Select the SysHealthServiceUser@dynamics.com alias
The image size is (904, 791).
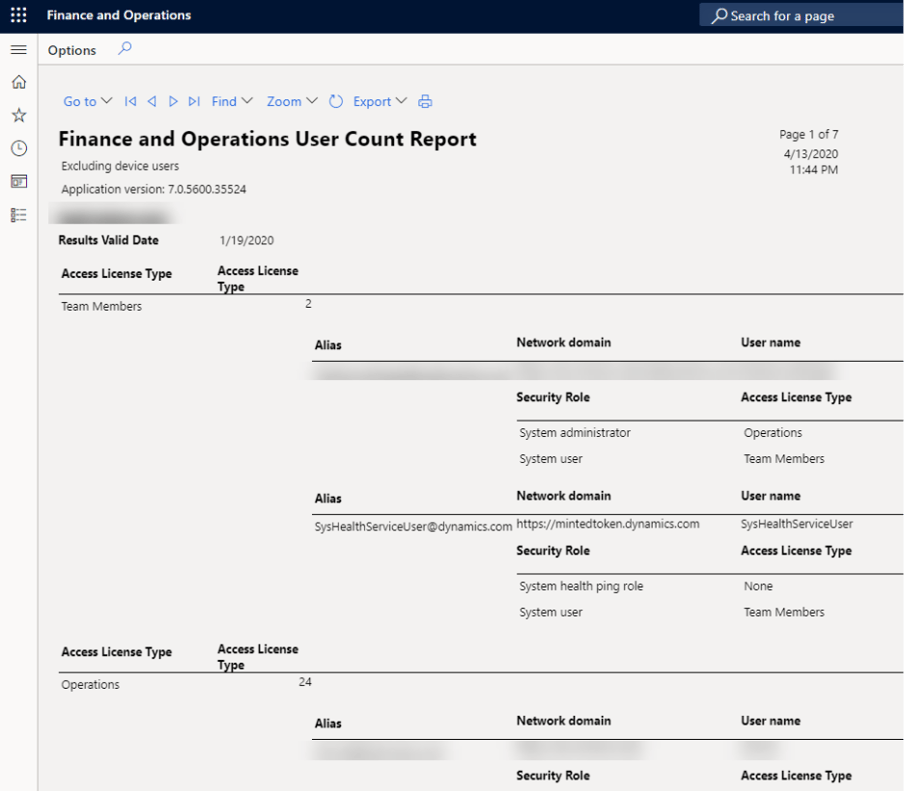tap(413, 526)
